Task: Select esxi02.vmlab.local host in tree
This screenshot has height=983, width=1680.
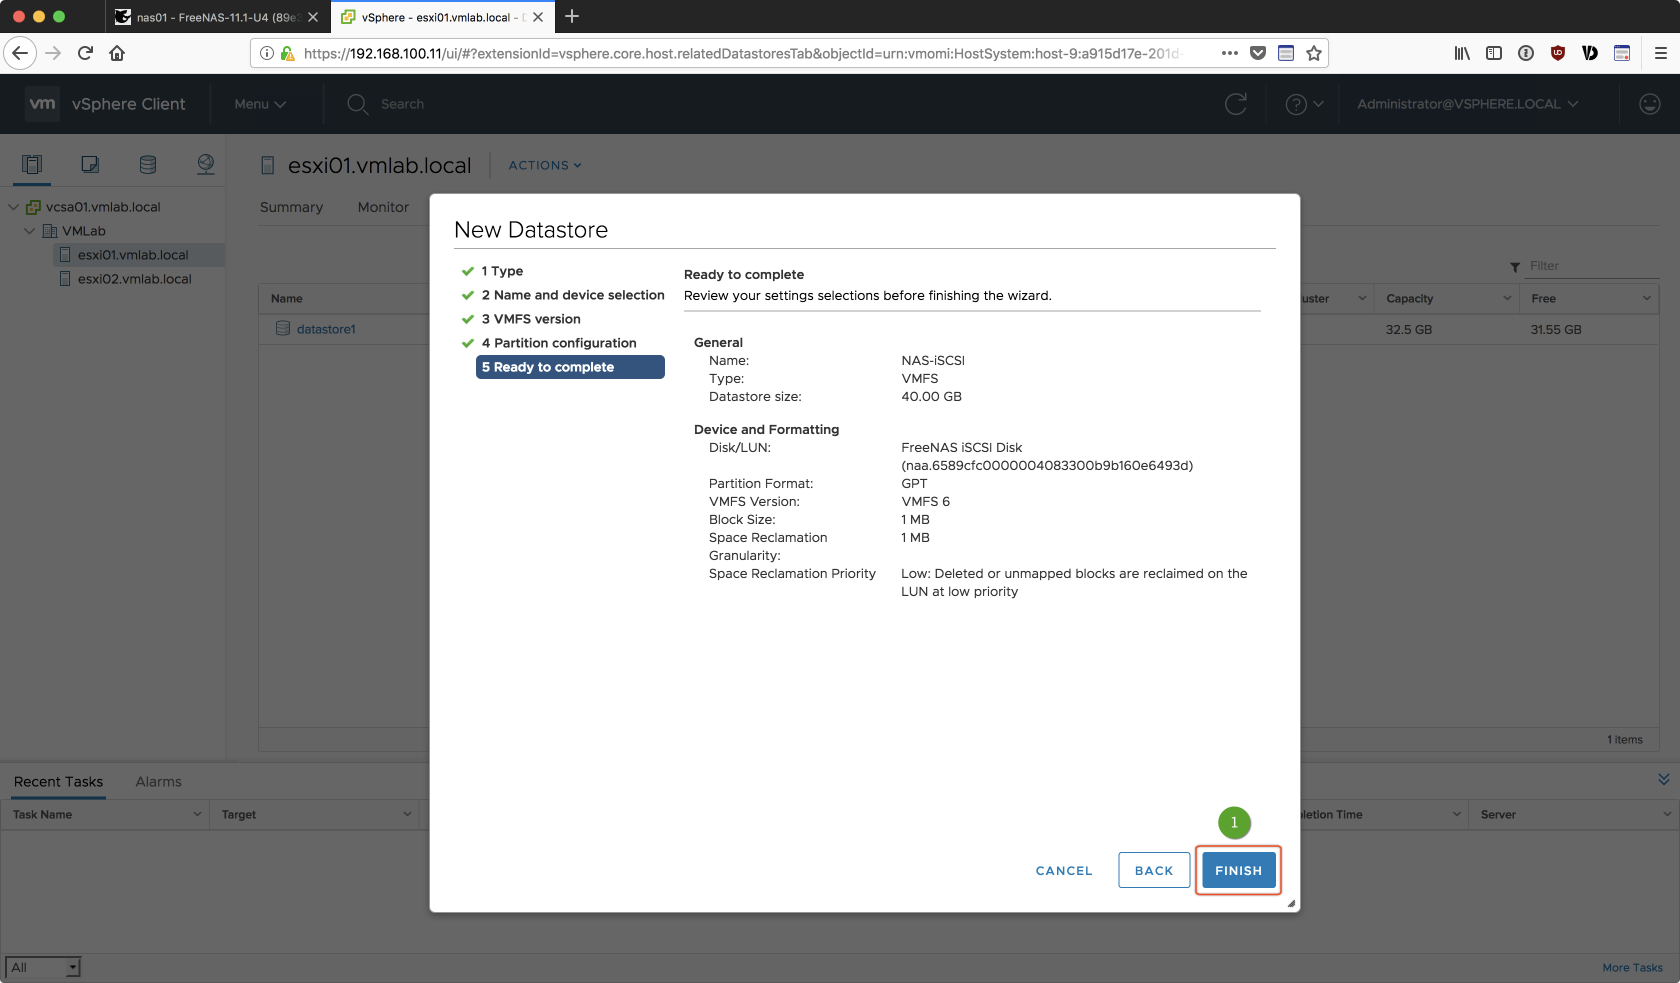Action: point(134,279)
